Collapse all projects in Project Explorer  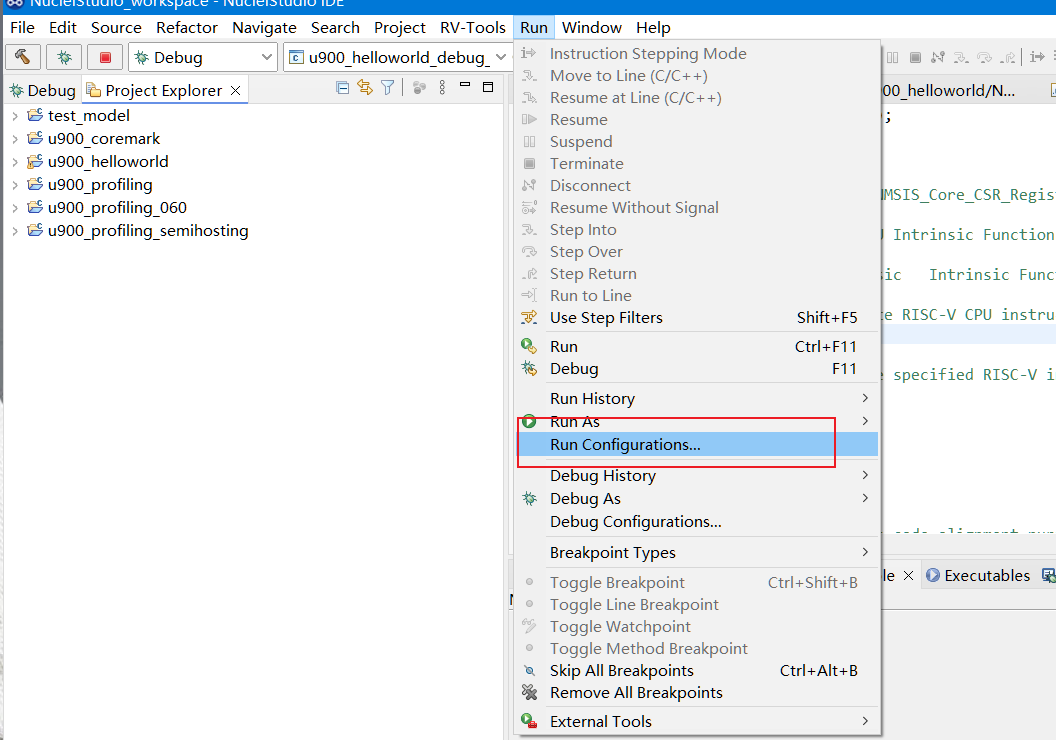343,88
